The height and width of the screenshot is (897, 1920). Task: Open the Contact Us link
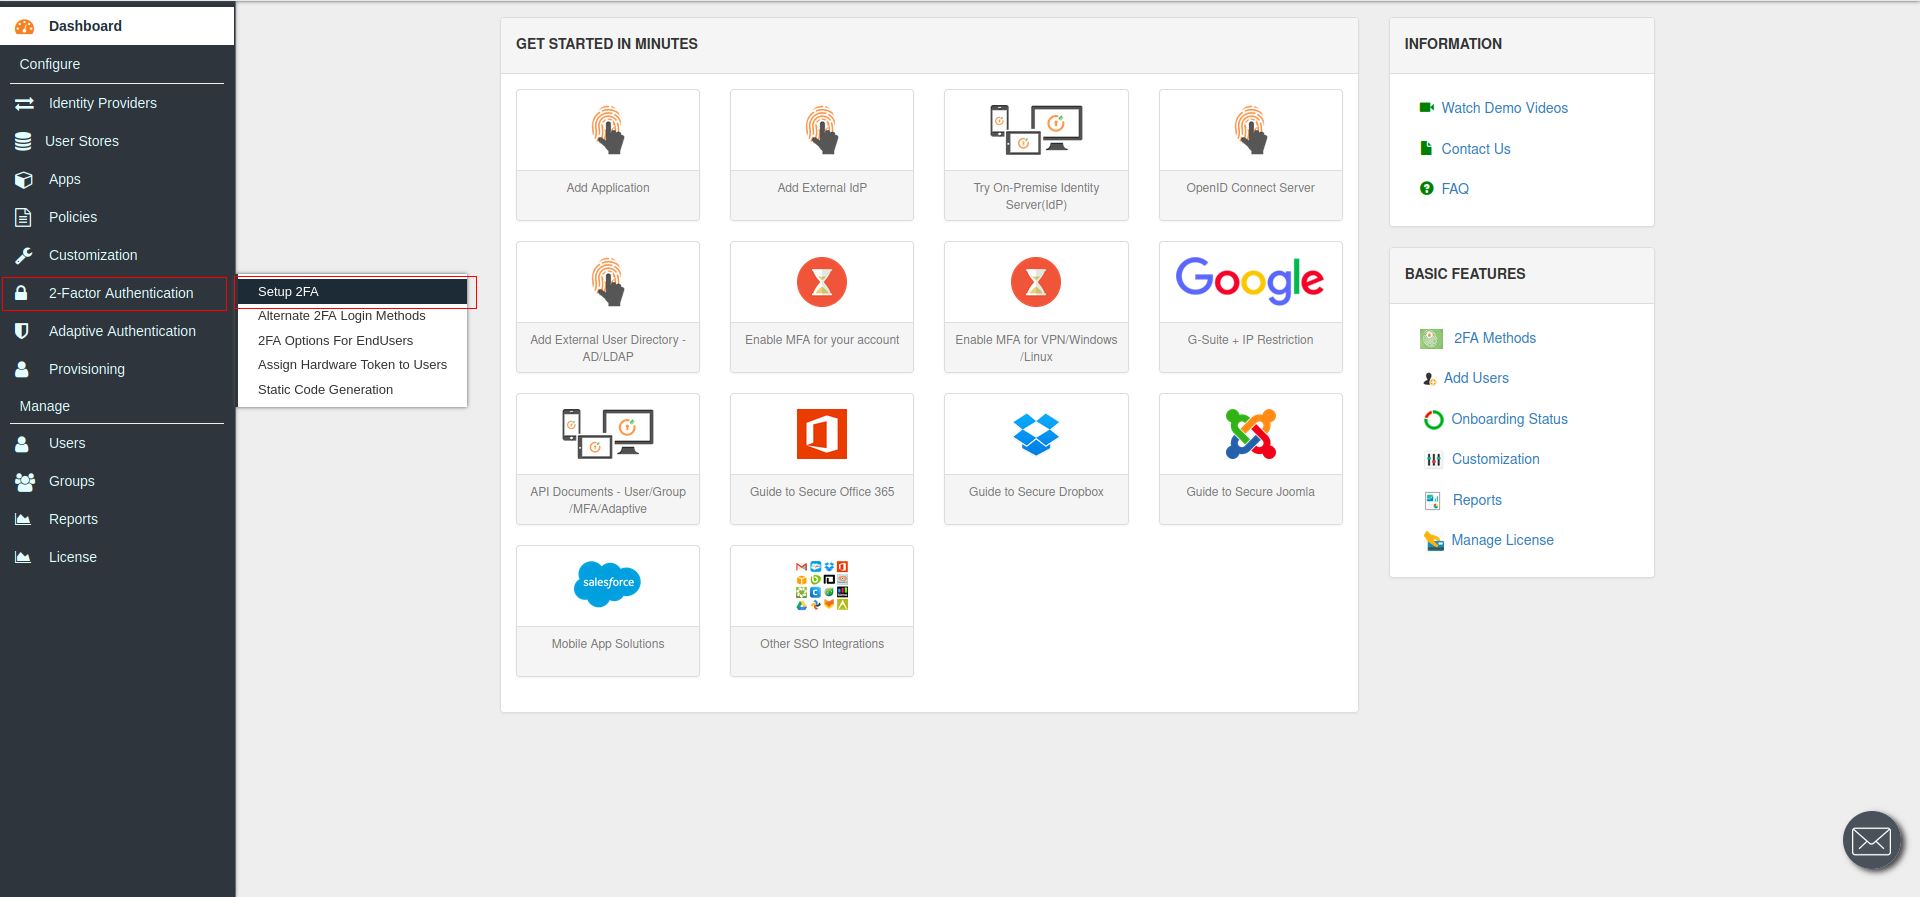[x=1475, y=149]
